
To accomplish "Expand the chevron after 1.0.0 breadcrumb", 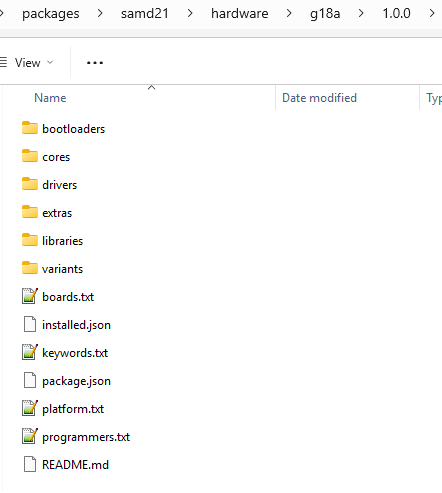I will tap(432, 13).
